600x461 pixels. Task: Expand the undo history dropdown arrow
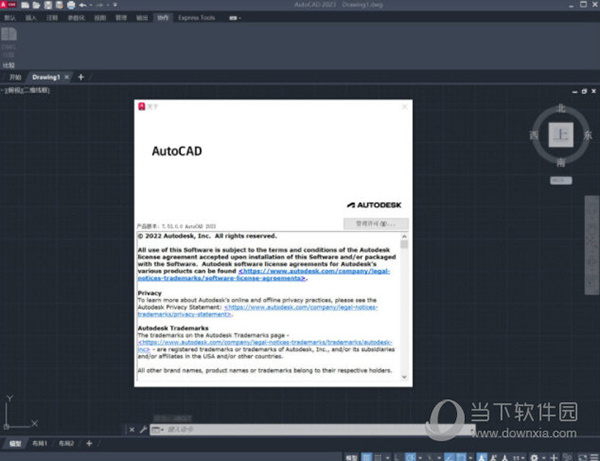click(90, 5)
